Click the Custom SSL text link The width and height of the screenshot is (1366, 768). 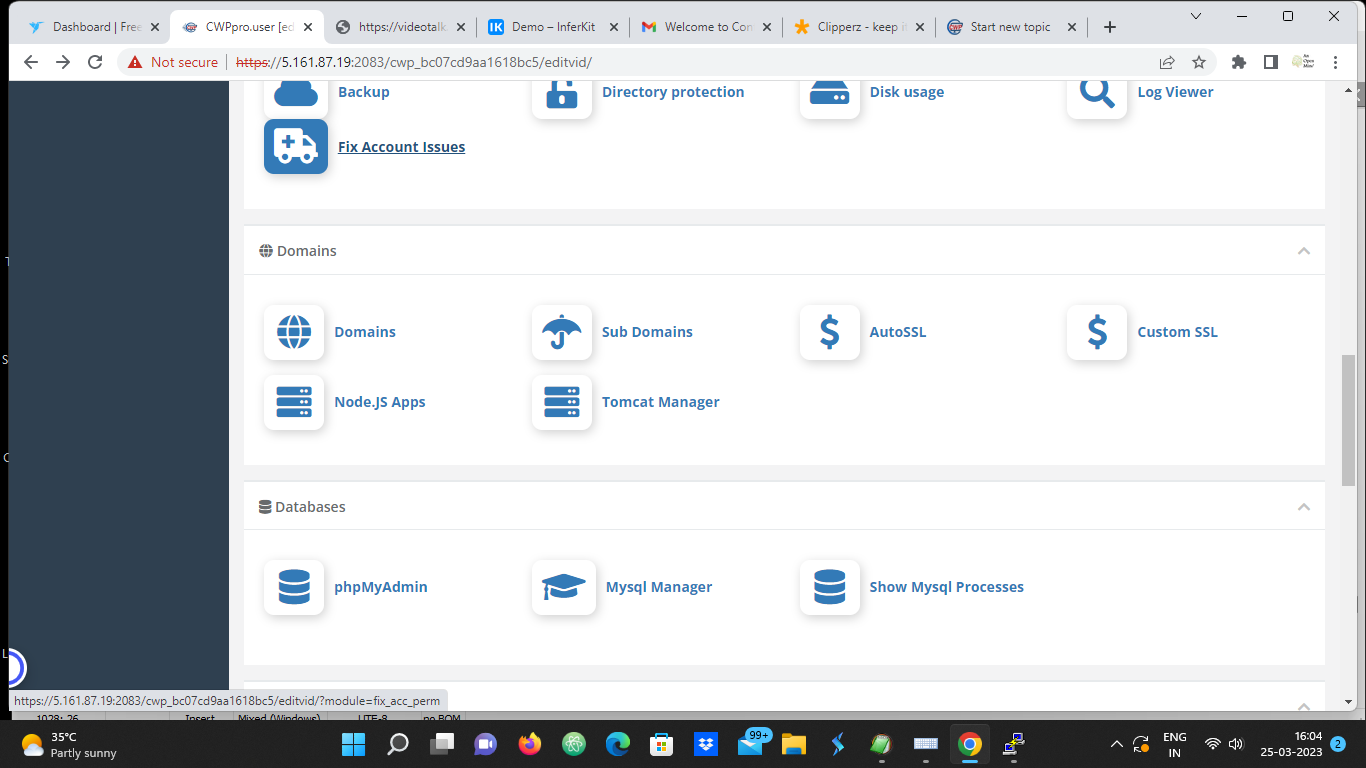[x=1177, y=332]
